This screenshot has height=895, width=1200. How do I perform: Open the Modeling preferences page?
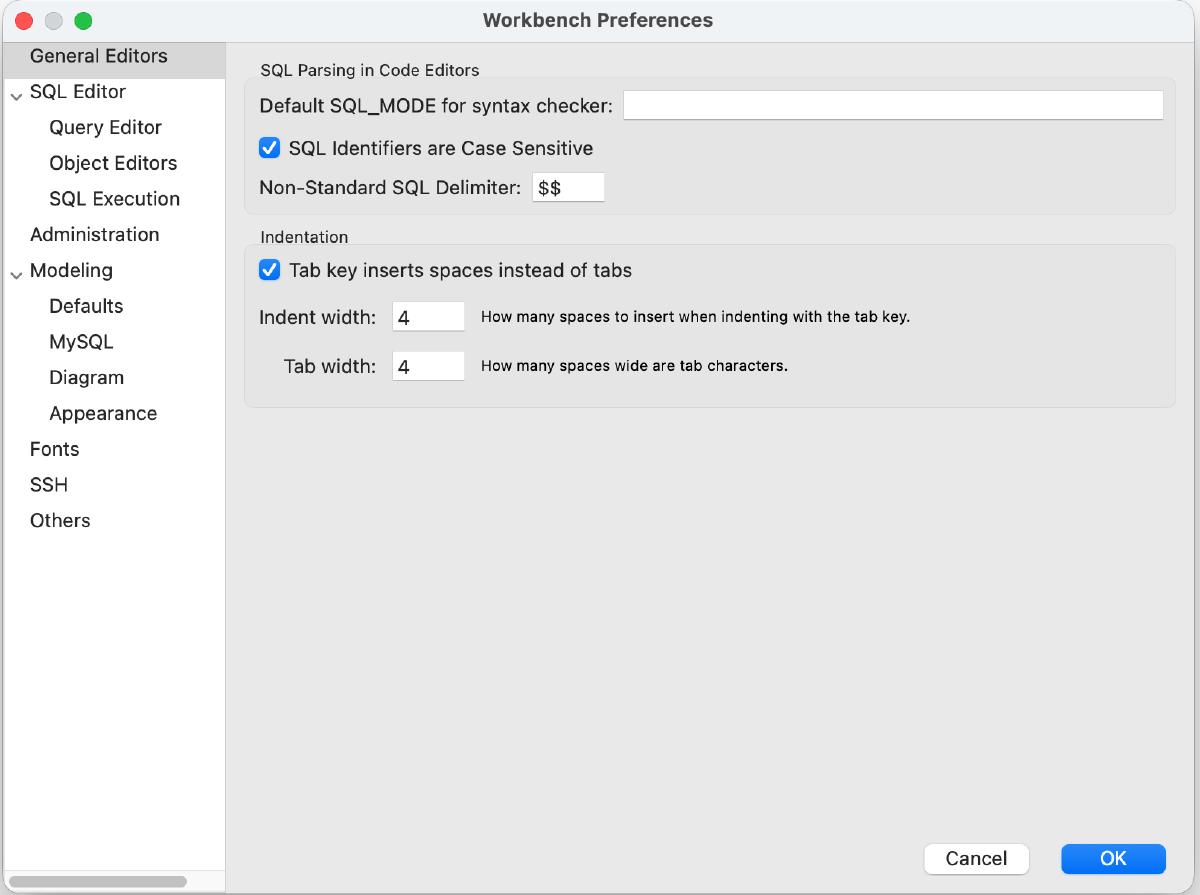coord(71,270)
